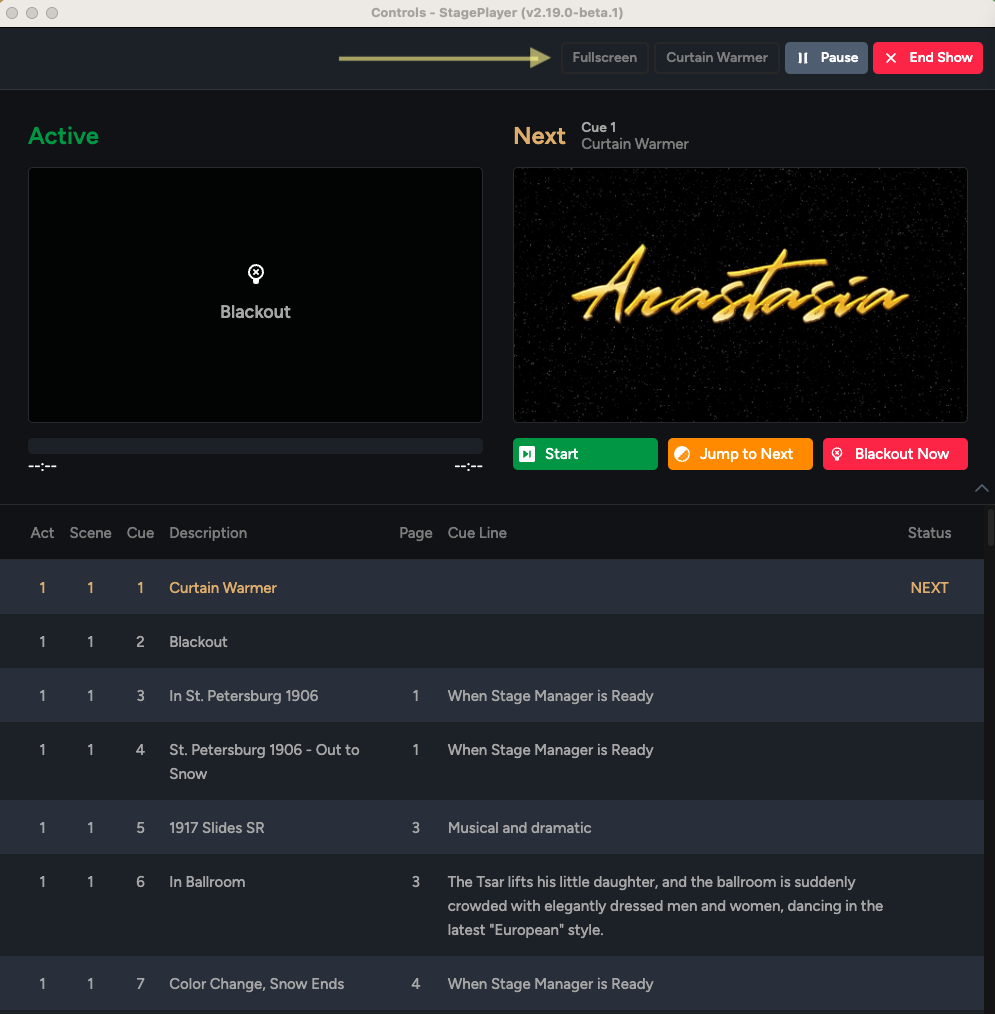
Task: Click the cue list scrollbar
Action: click(990, 528)
